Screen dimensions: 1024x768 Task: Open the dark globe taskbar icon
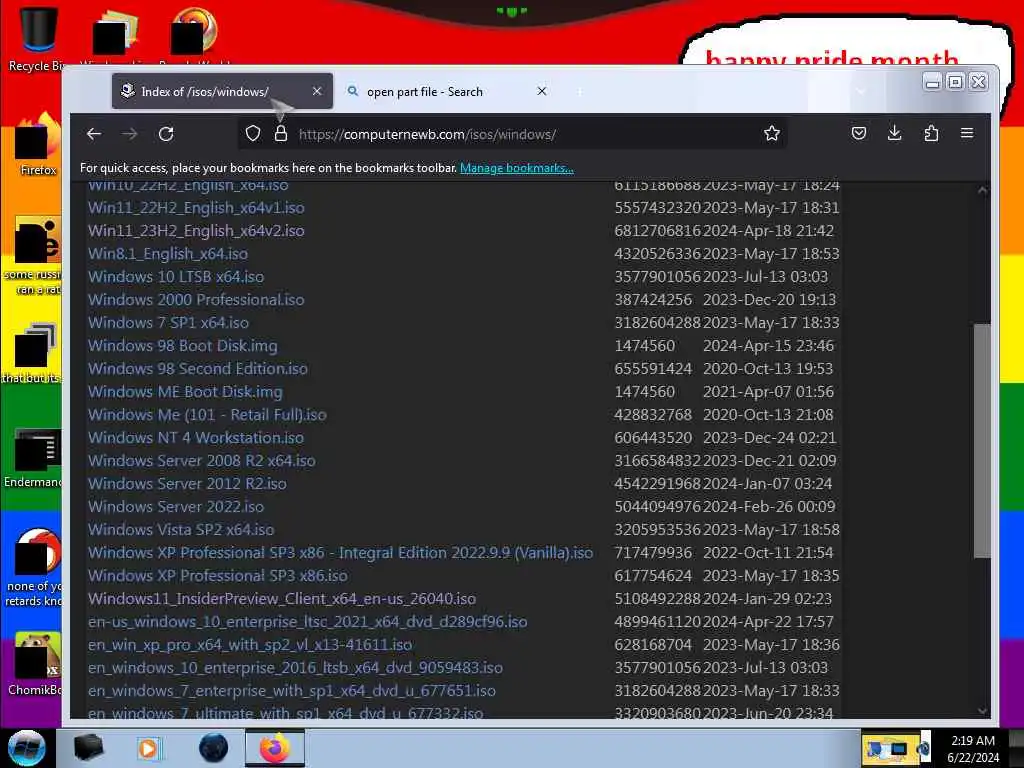pos(214,748)
